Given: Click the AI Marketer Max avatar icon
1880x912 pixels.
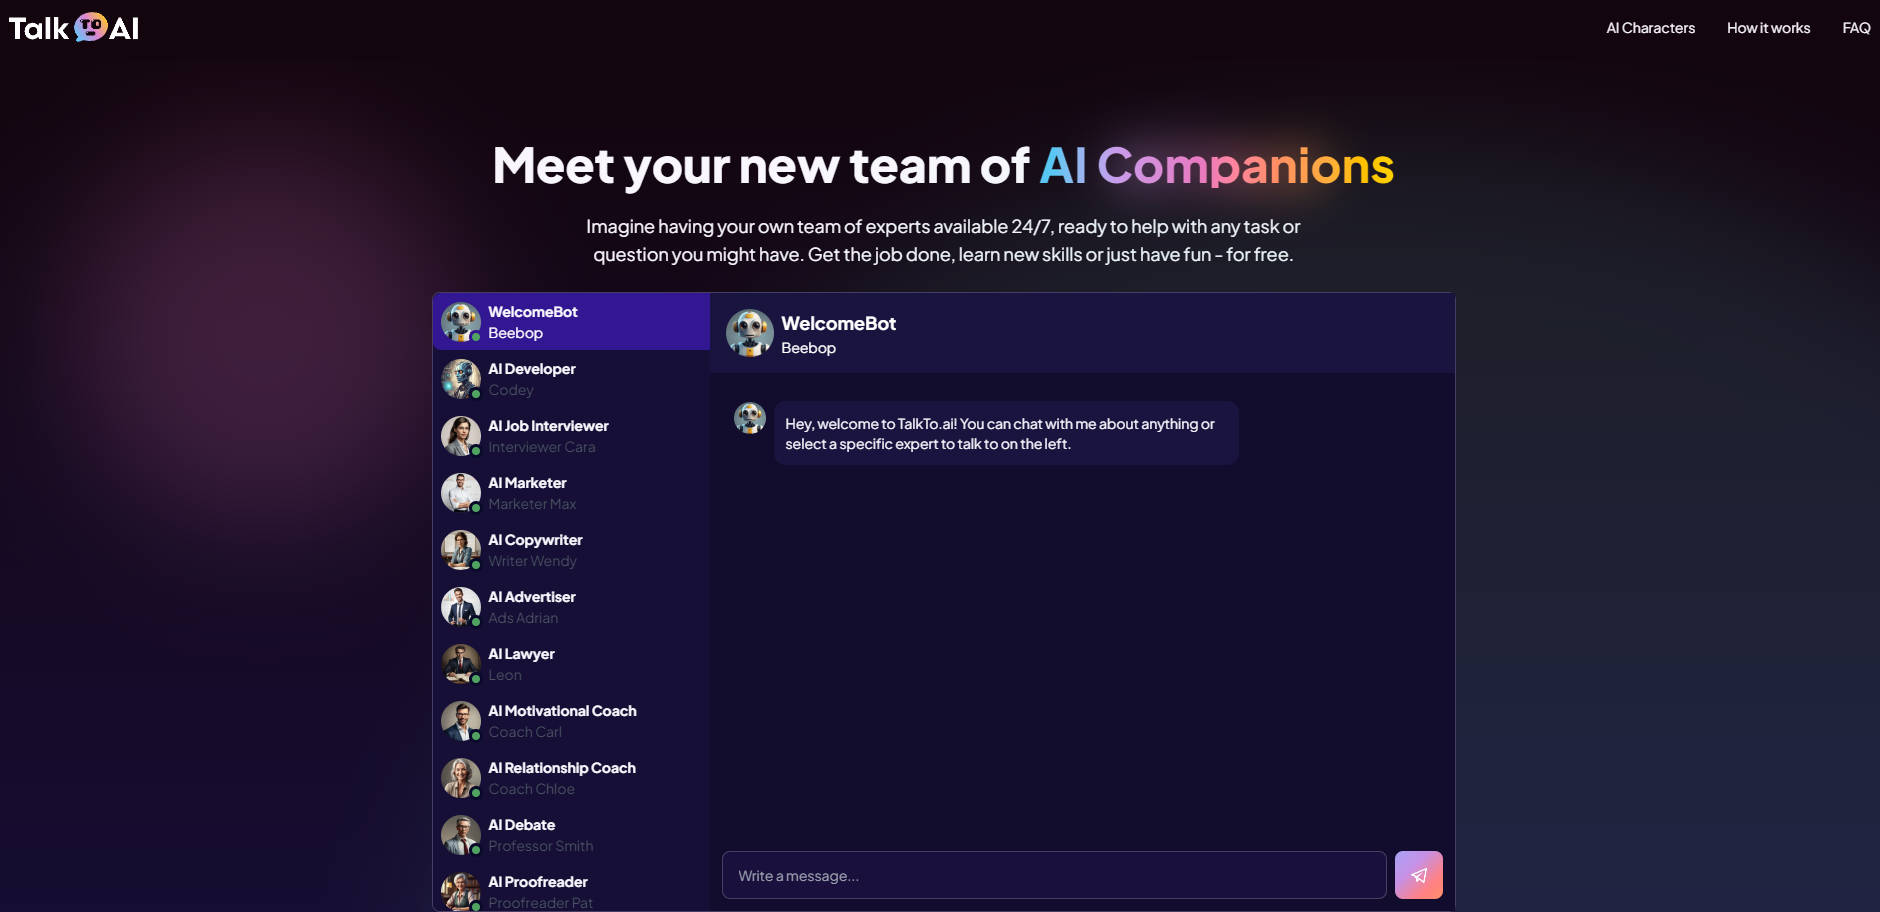Looking at the screenshot, I should [x=460, y=492].
